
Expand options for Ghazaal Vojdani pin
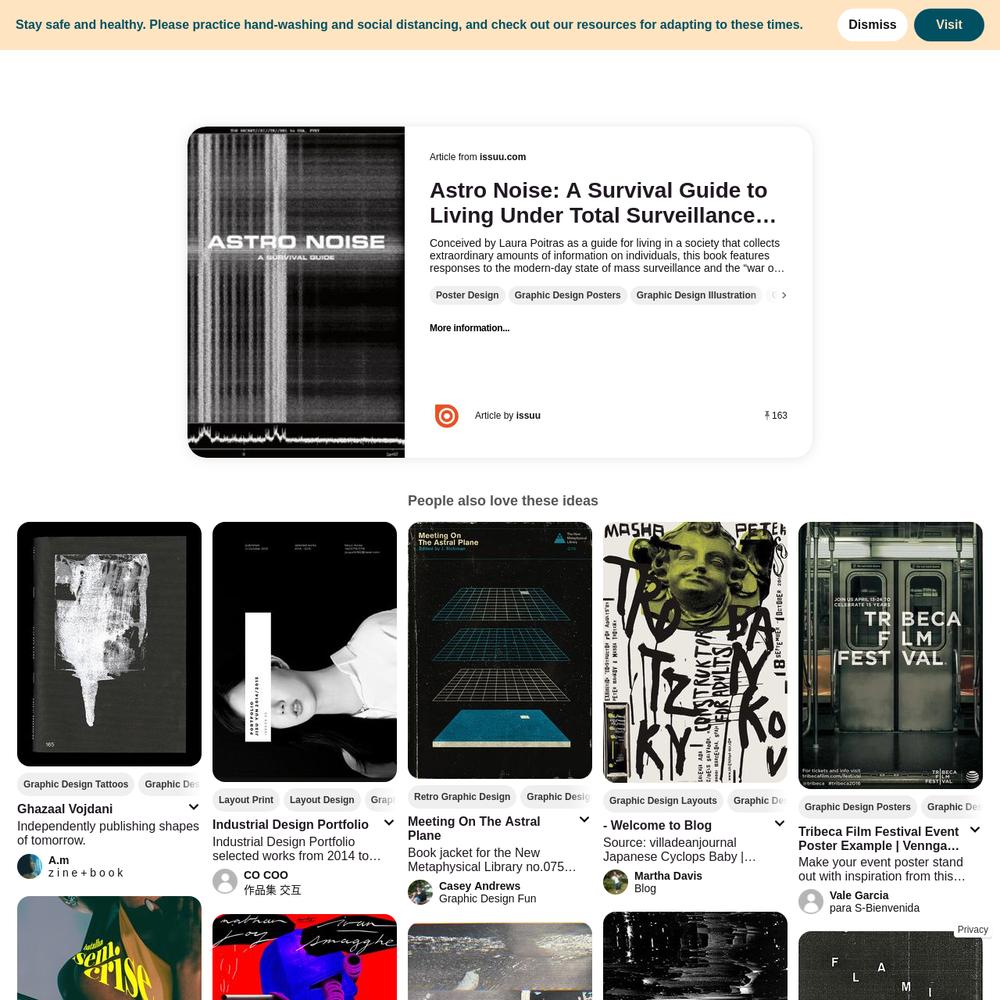coord(193,807)
